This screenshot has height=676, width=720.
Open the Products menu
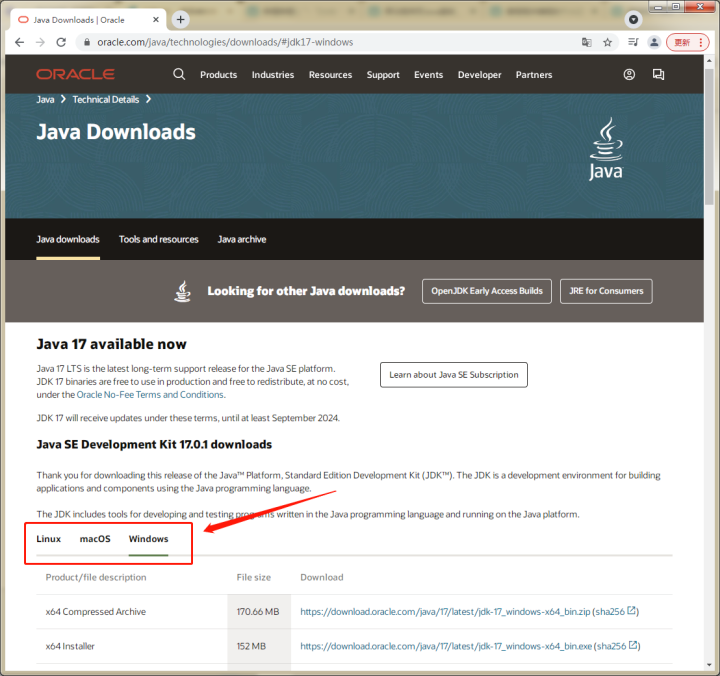(219, 75)
